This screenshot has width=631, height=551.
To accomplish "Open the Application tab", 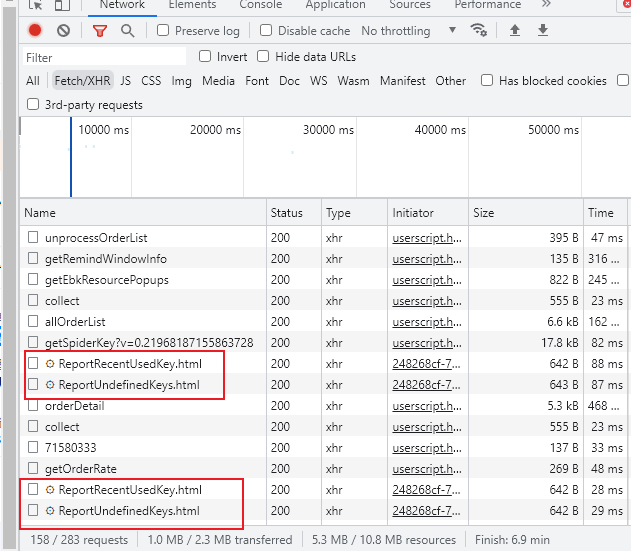I will 335,5.
